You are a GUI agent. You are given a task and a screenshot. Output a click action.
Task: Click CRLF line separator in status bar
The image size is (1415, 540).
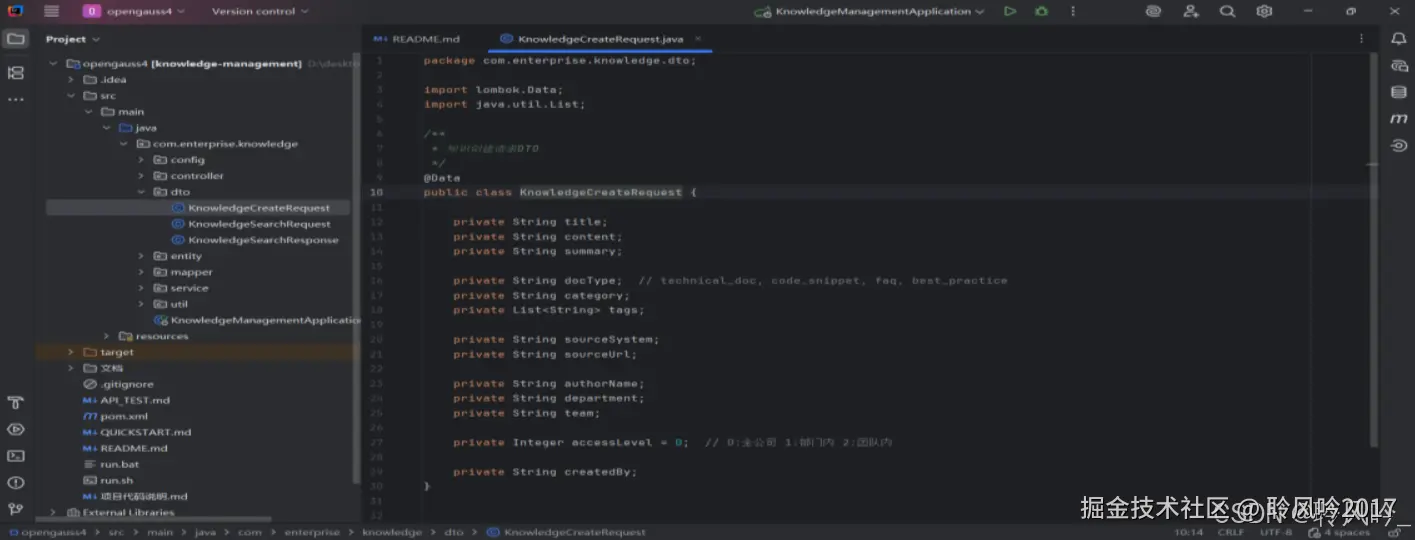(1231, 532)
